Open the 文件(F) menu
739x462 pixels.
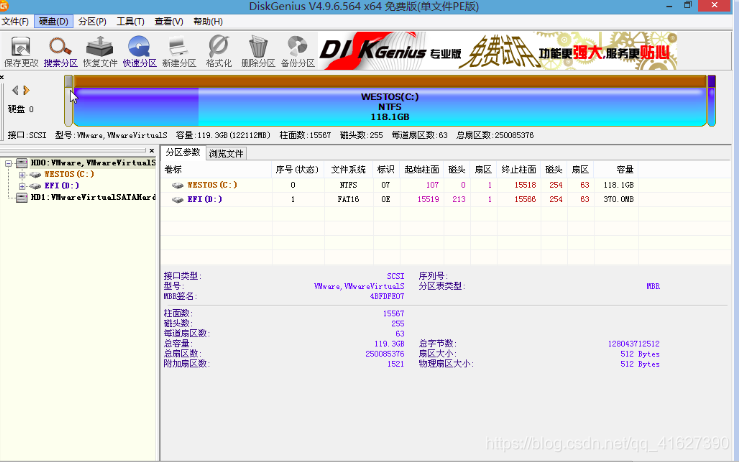[x=15, y=22]
